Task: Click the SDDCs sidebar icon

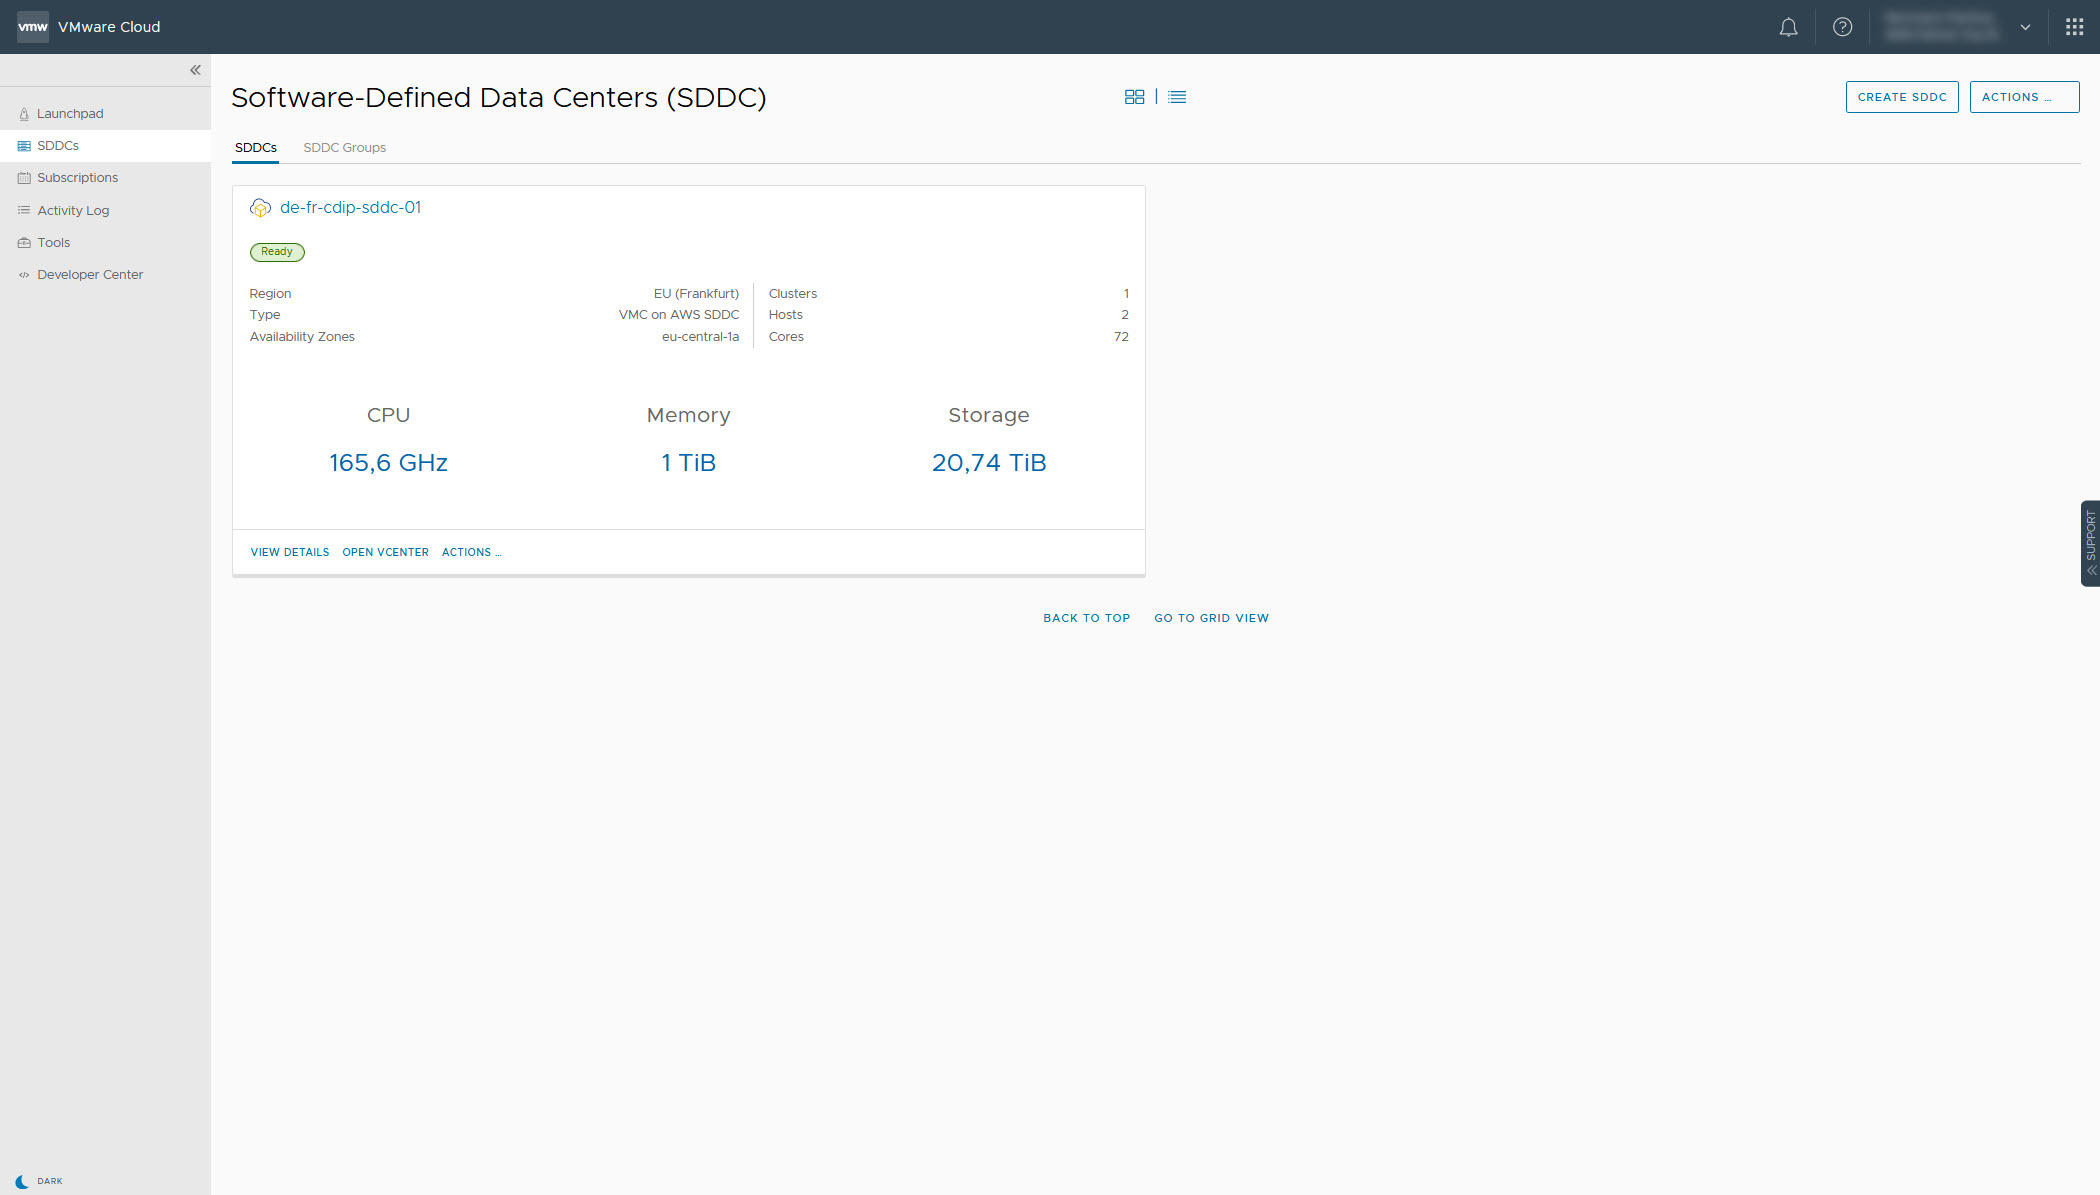Action: [24, 146]
